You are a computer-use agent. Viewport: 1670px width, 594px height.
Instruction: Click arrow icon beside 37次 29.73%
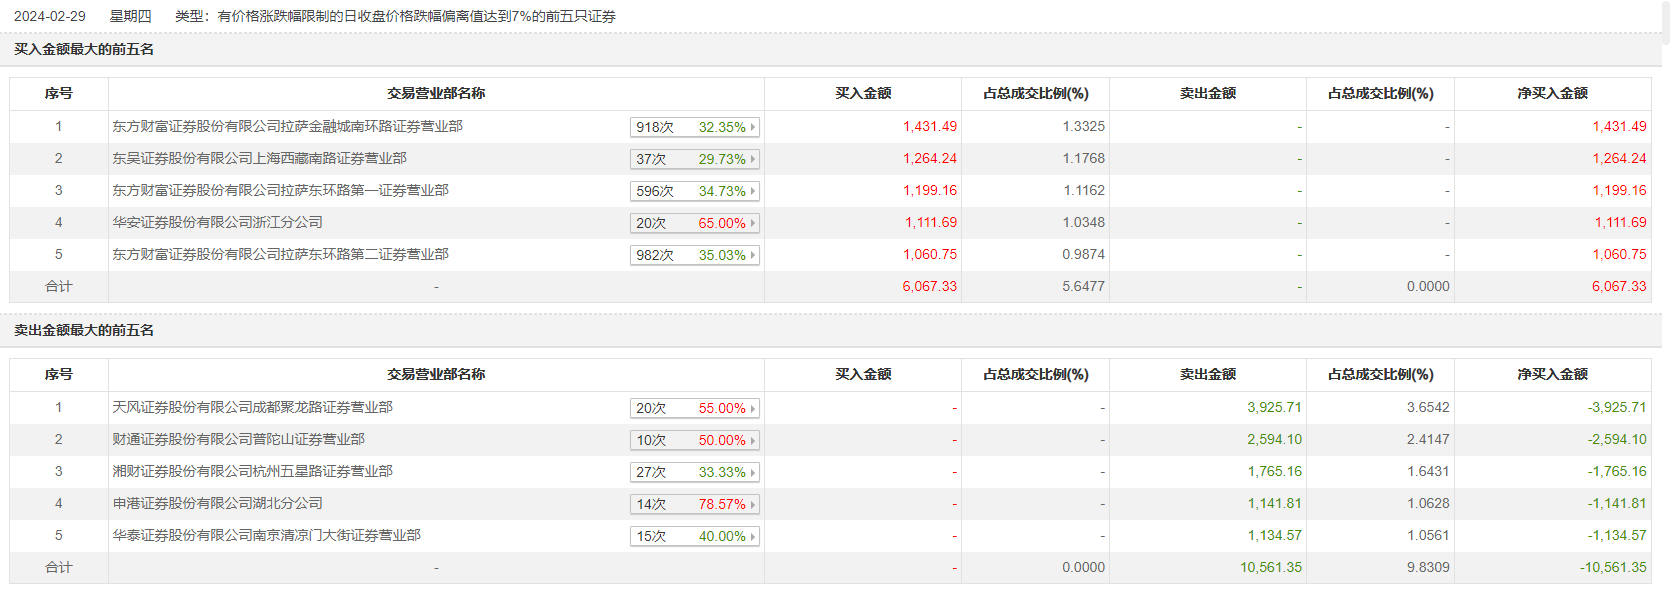(753, 159)
